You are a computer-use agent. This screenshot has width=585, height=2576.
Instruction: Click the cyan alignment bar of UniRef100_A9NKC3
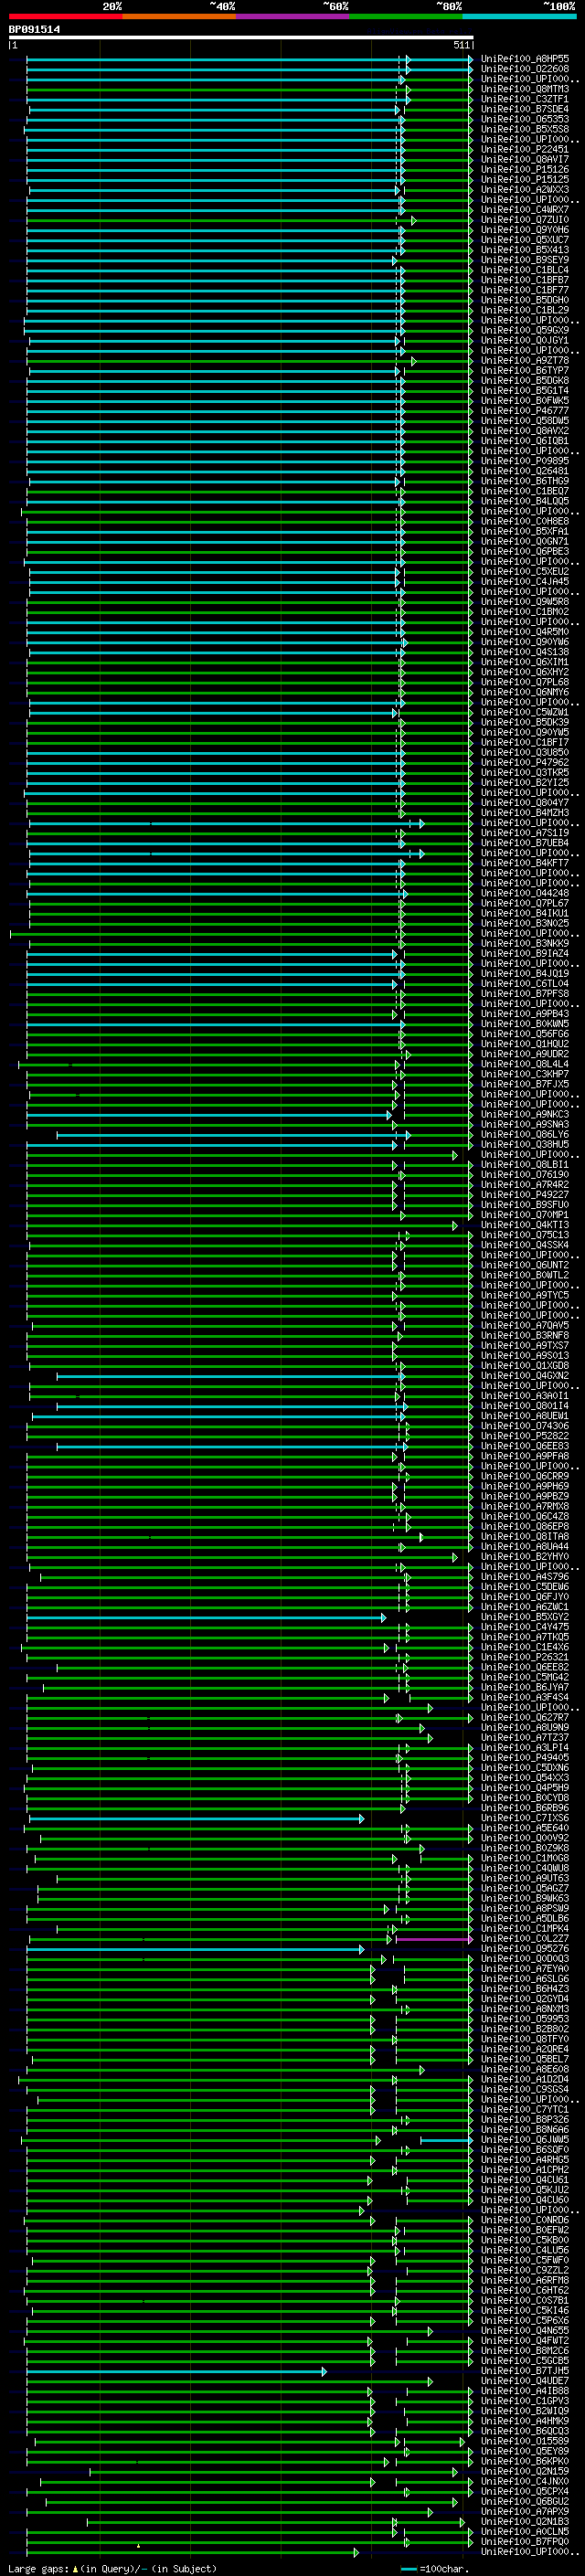point(208,1115)
